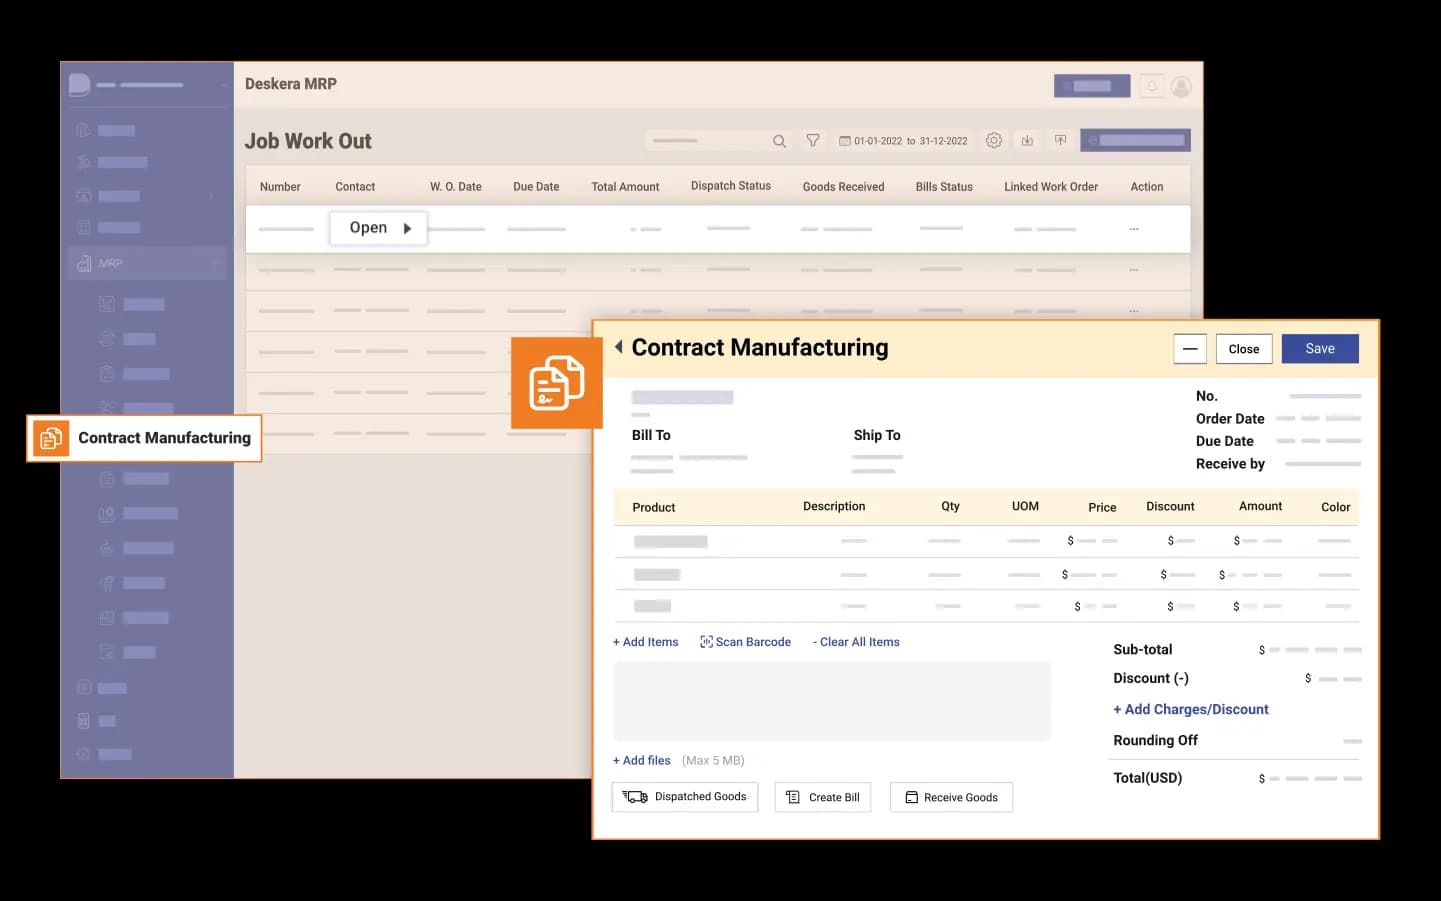Click the Receive Goods button
Image resolution: width=1441 pixels, height=901 pixels.
point(951,797)
